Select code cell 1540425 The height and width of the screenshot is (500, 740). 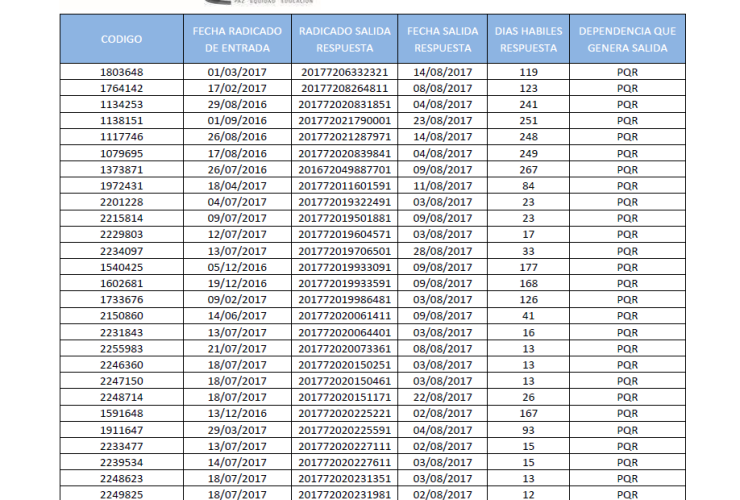[x=121, y=267]
